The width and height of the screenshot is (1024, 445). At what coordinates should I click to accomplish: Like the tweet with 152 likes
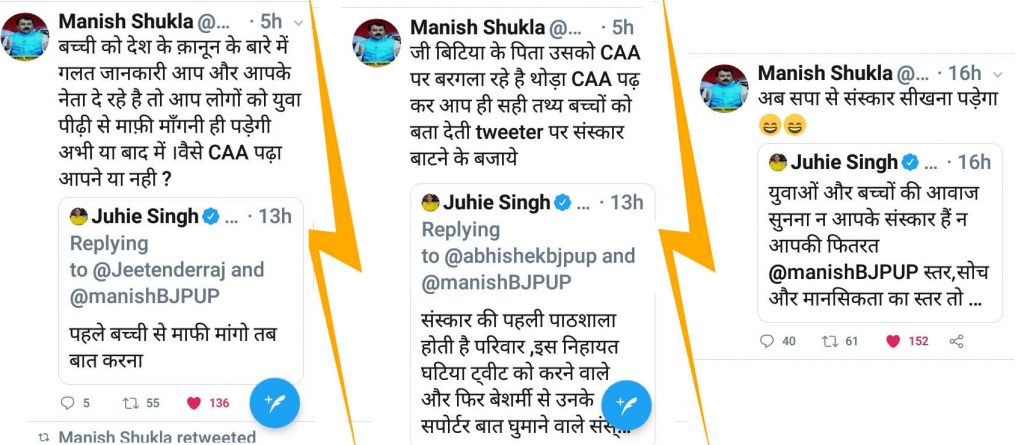(x=893, y=341)
